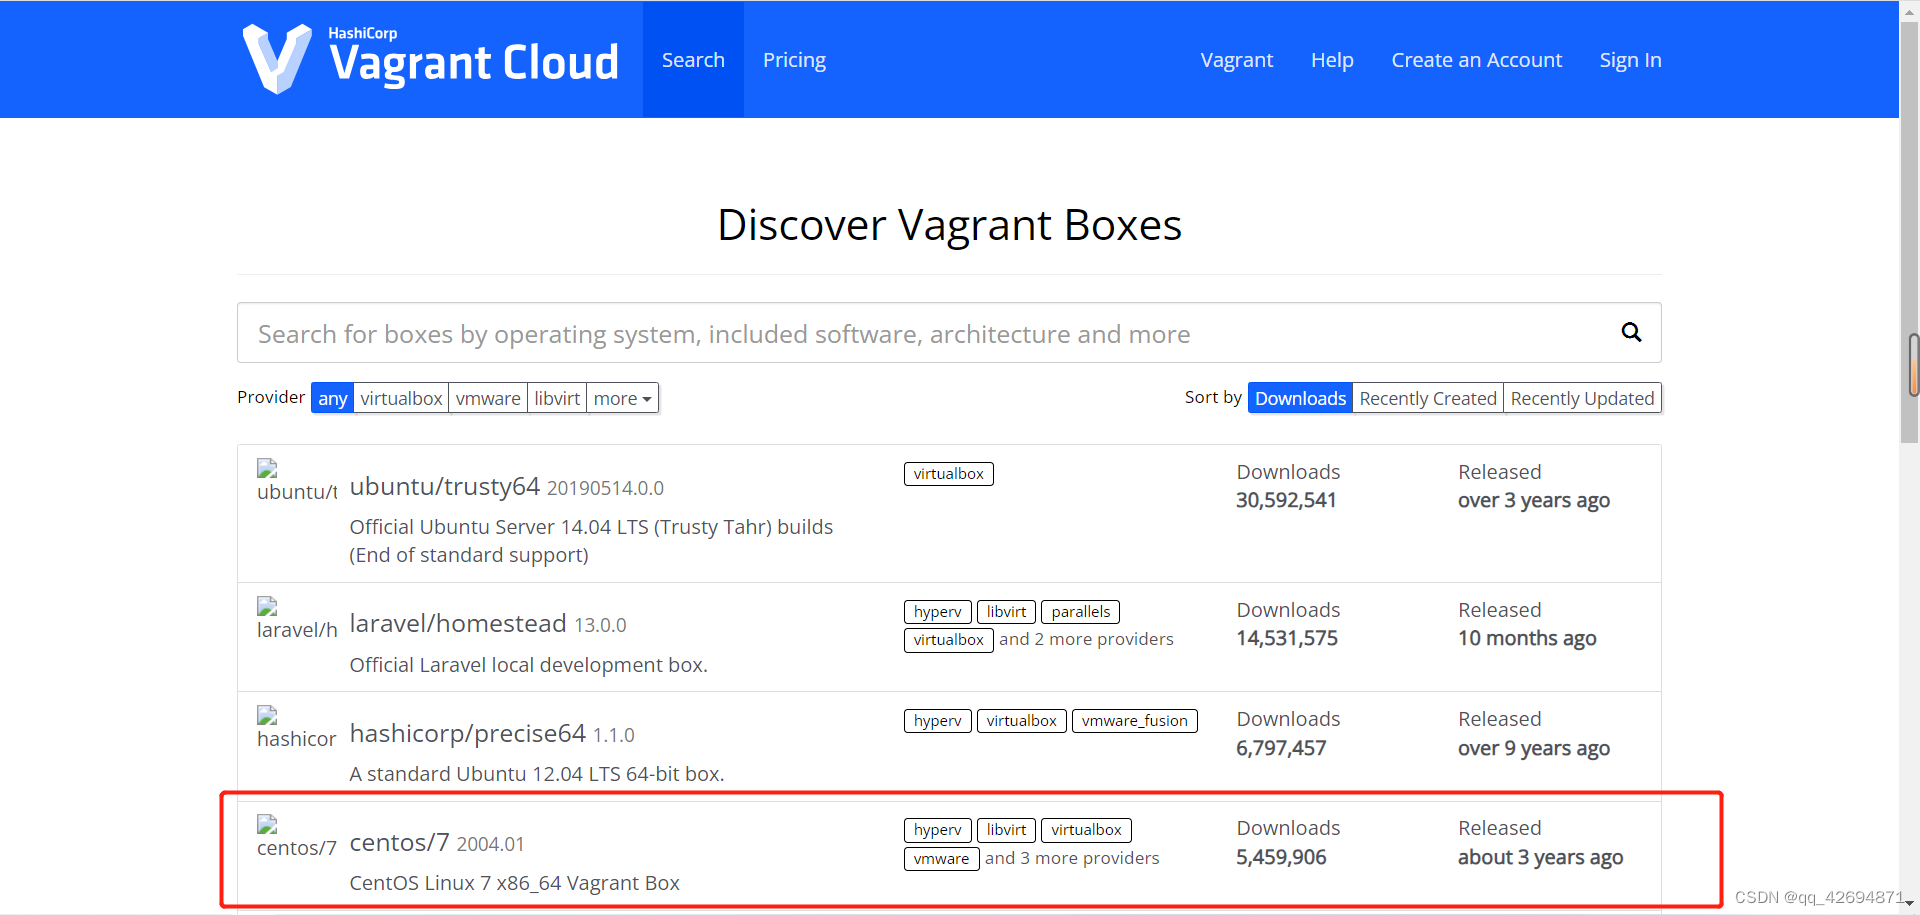The image size is (1920, 915).
Task: Filter boxes by virtualbox provider
Action: (401, 398)
